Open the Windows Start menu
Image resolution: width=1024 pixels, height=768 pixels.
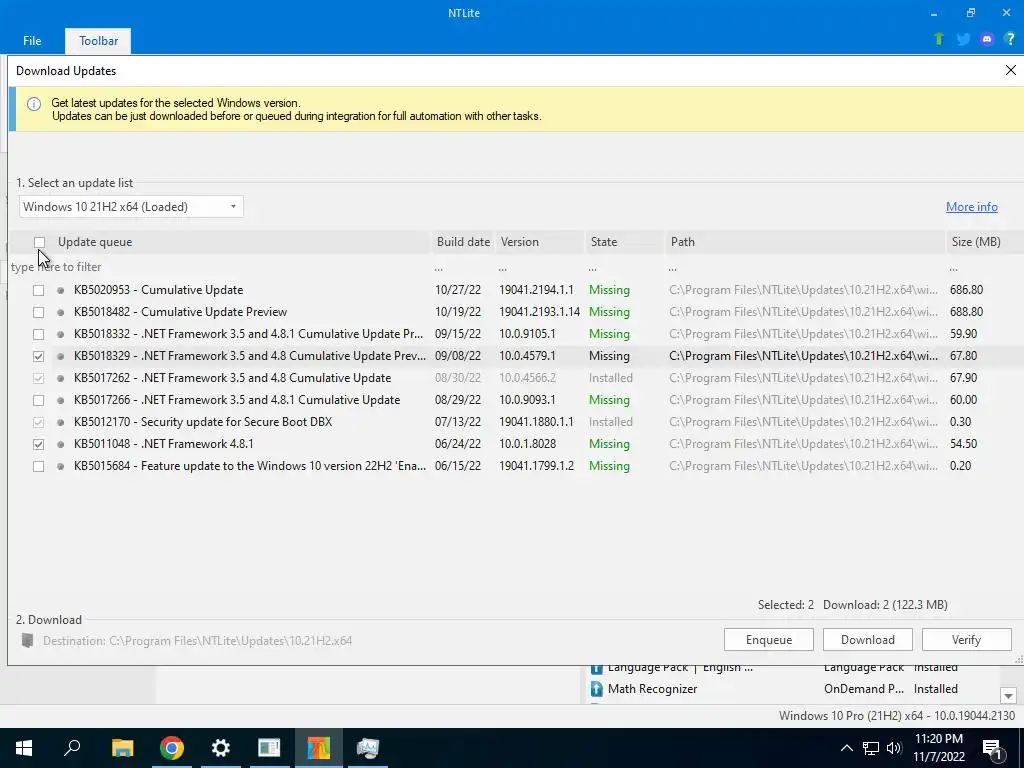[x=24, y=748]
